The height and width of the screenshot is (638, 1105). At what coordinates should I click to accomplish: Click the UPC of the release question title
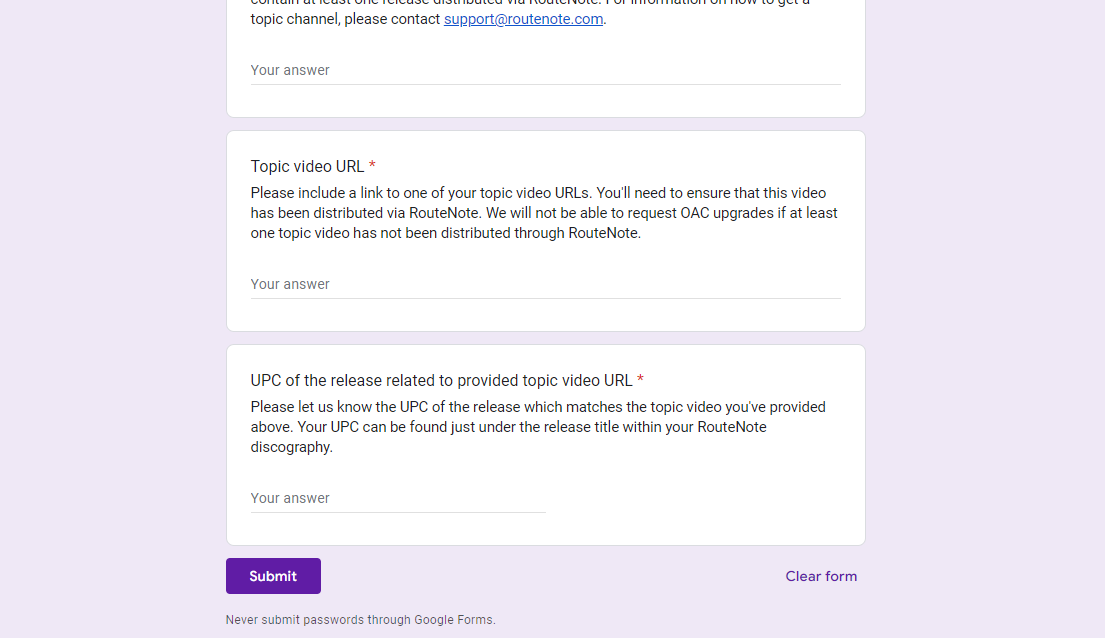coord(441,380)
